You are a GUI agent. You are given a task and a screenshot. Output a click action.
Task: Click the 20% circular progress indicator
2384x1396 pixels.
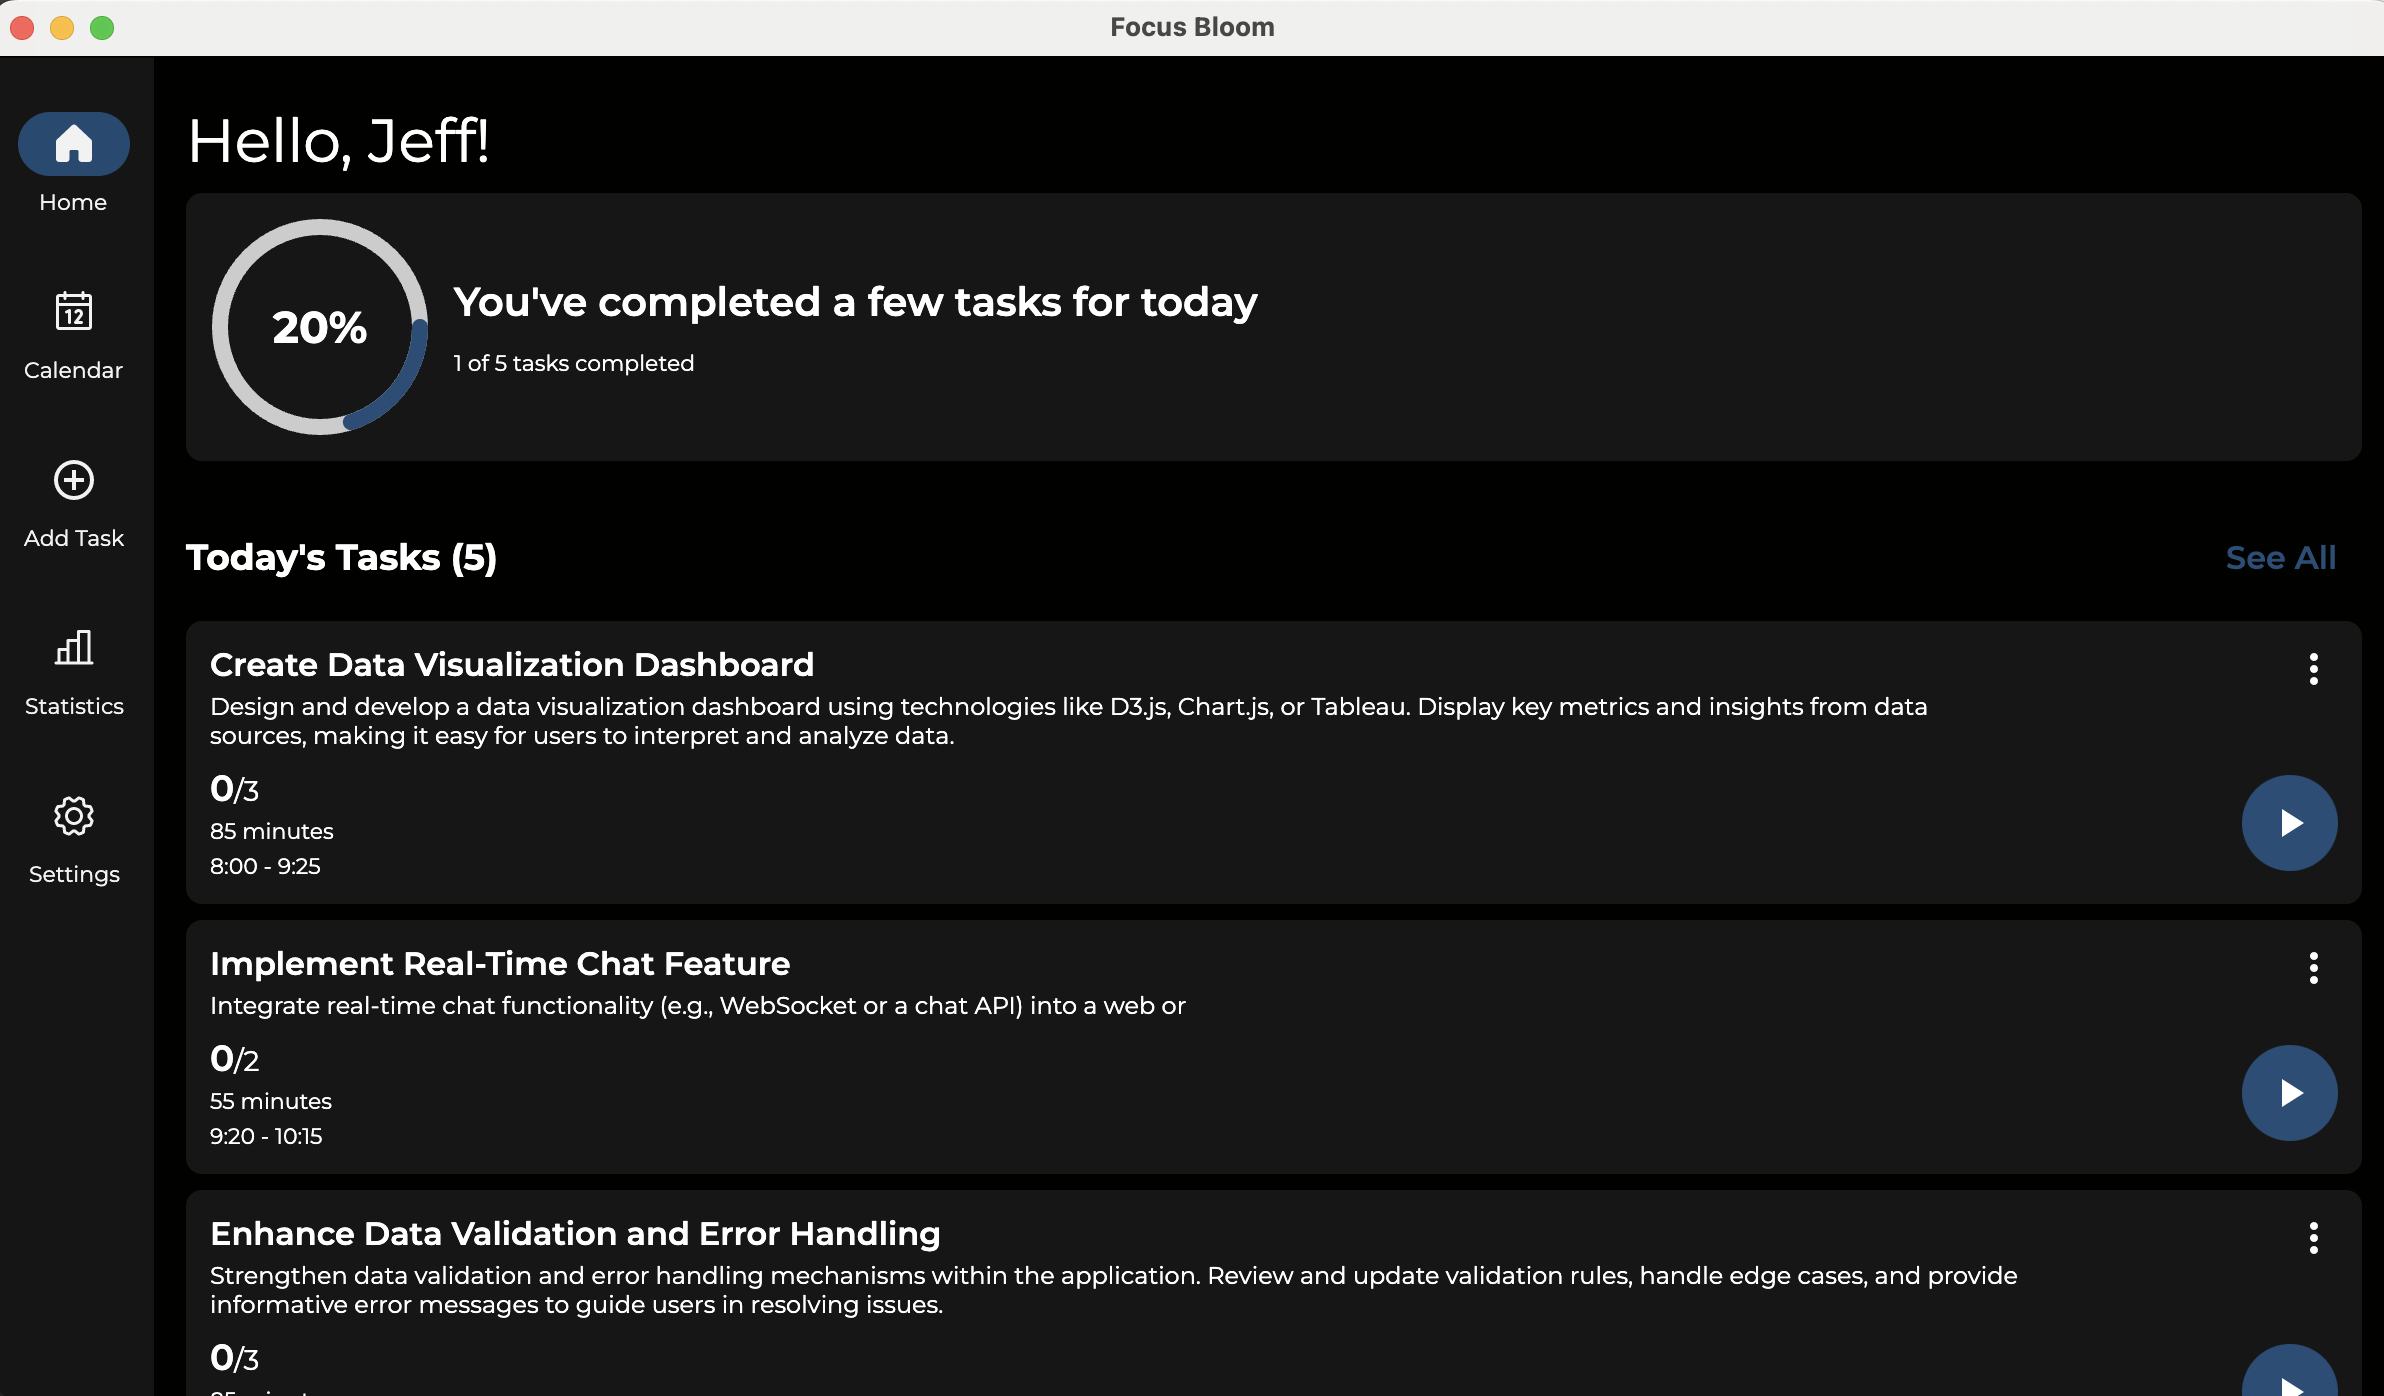pyautogui.click(x=320, y=327)
